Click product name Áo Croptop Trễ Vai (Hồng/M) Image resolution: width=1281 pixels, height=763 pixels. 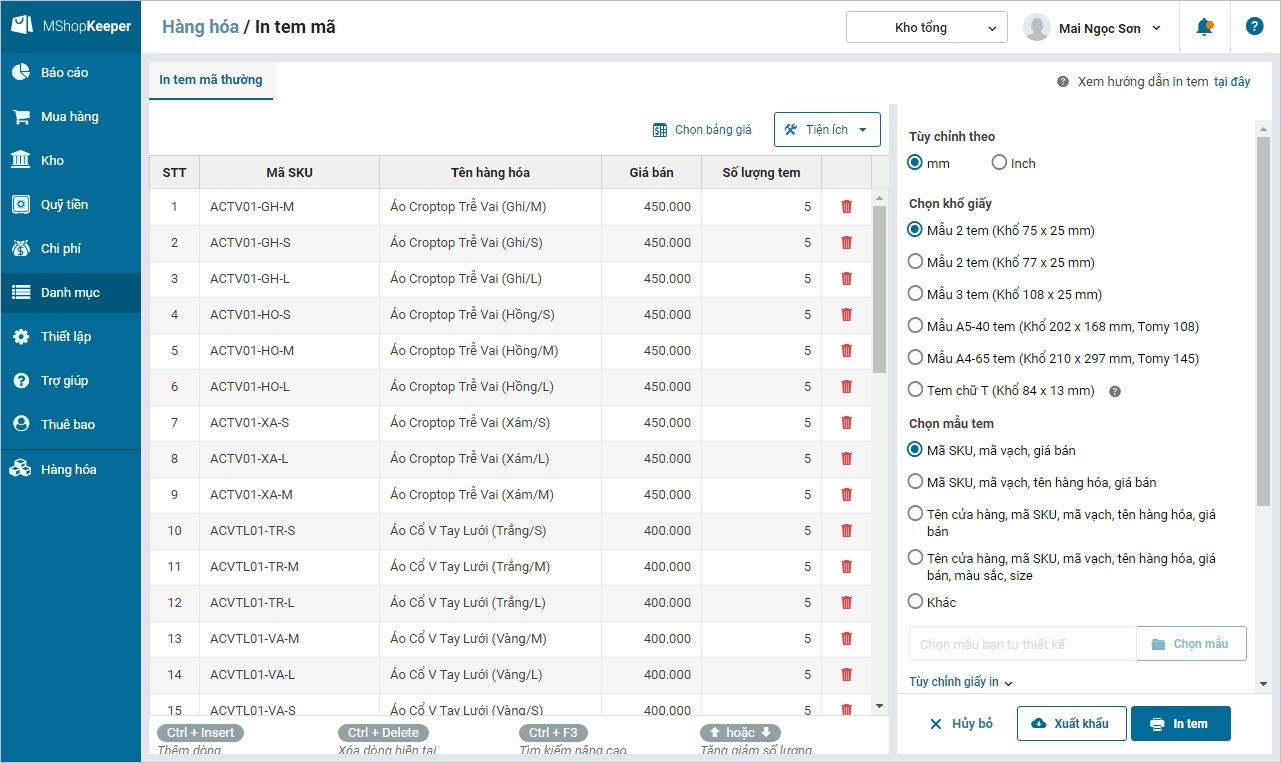(x=474, y=351)
